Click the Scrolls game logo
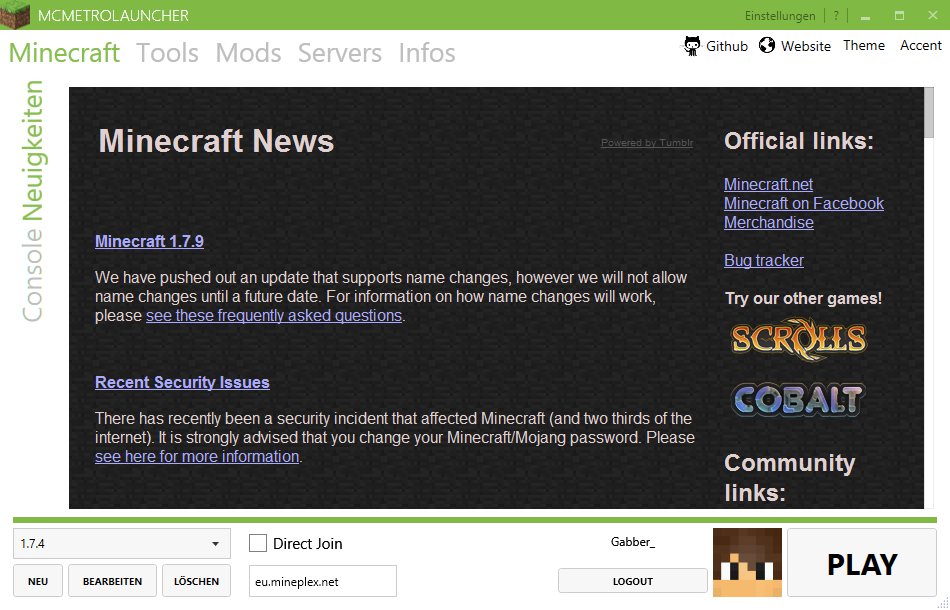Image resolution: width=950 pixels, height=610 pixels. coord(799,339)
